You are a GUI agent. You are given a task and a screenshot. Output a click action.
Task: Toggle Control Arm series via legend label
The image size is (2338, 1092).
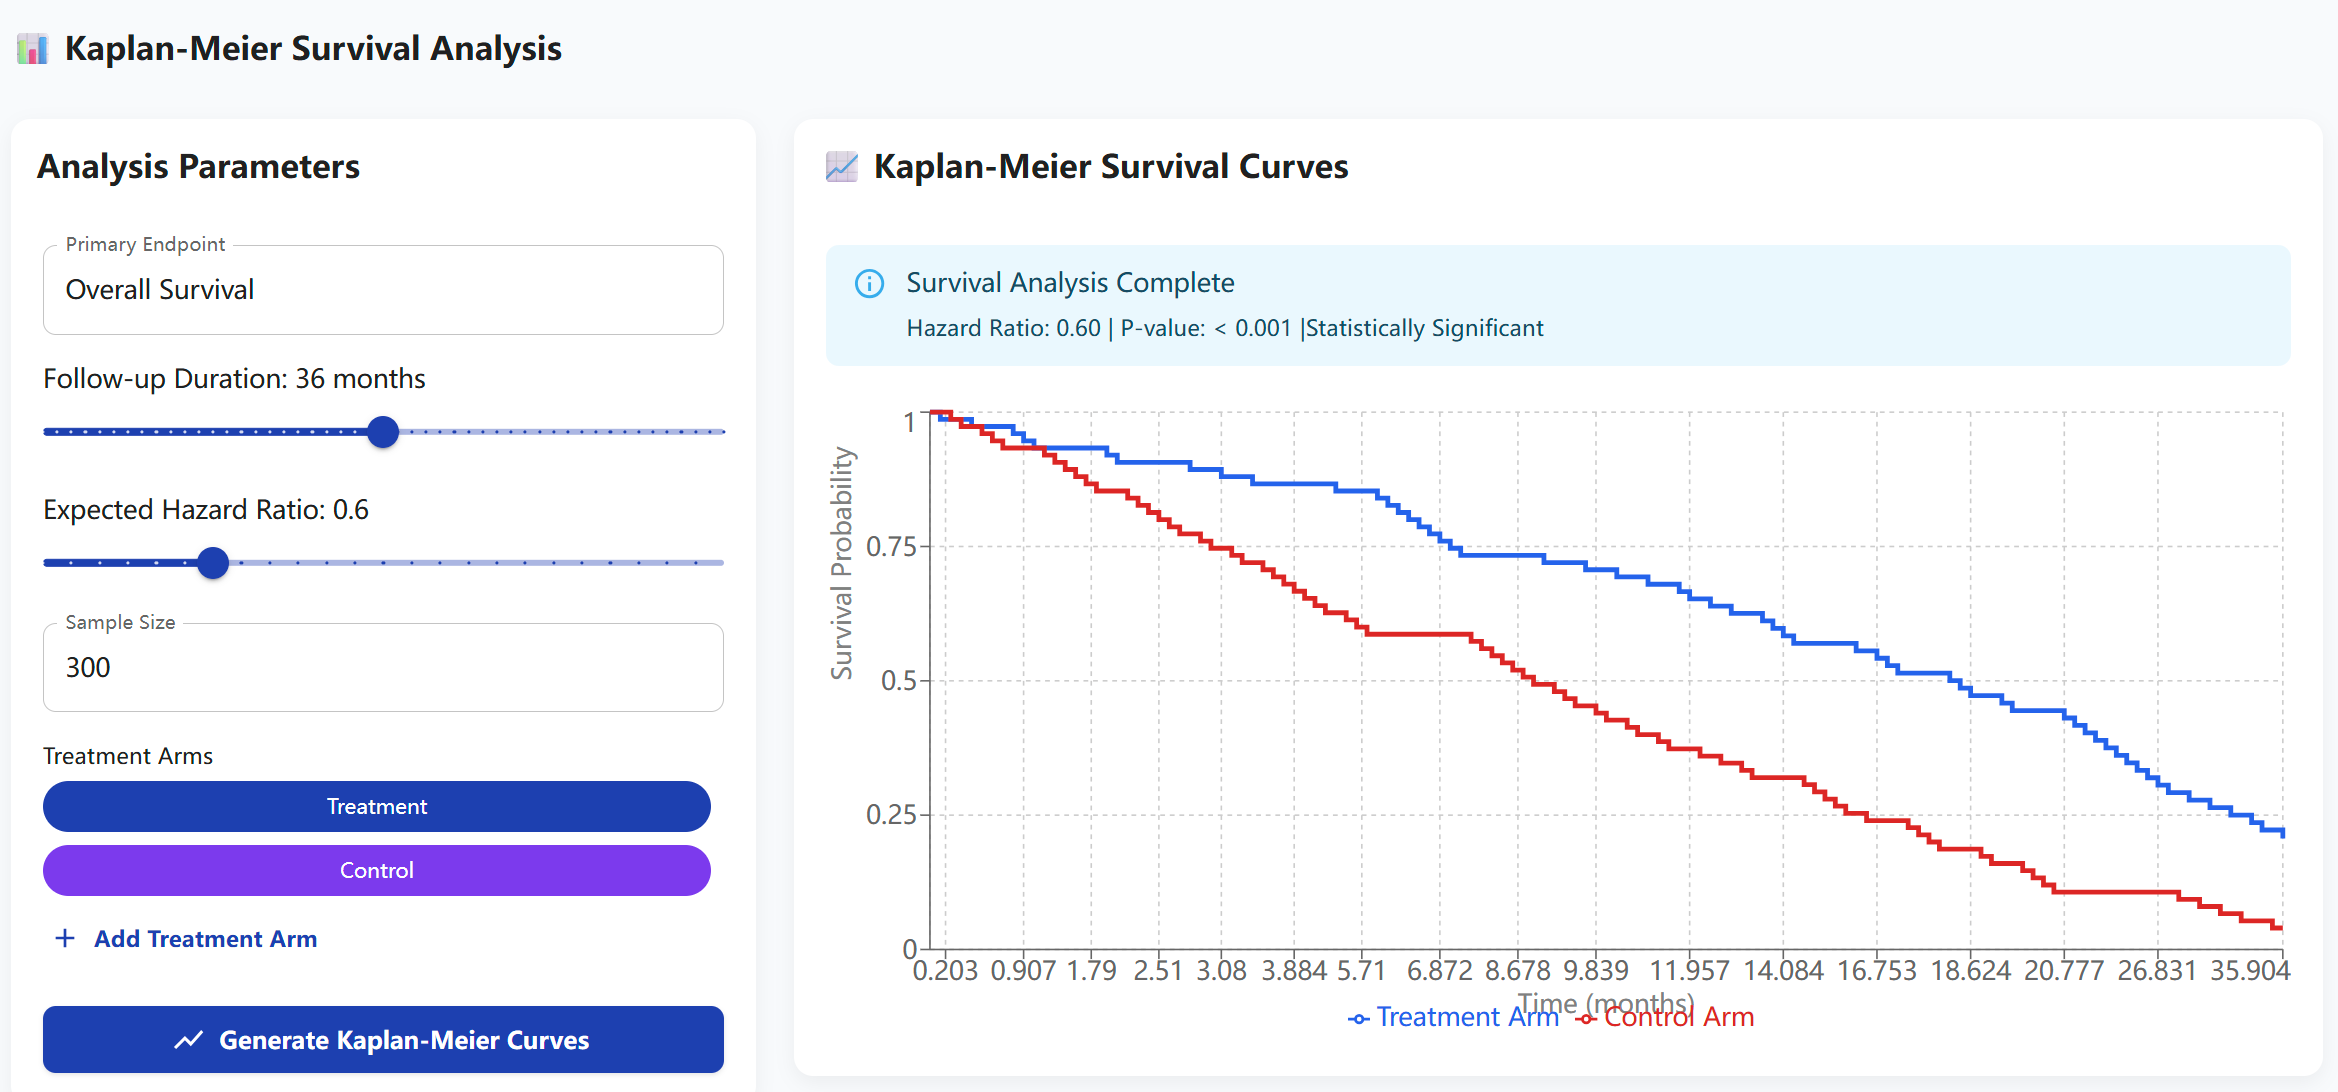point(1679,1017)
